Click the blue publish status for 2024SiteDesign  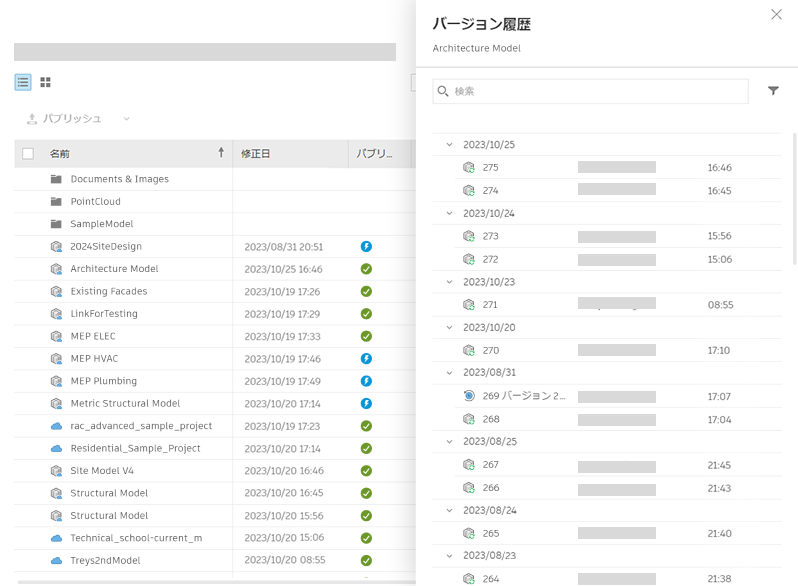pyautogui.click(x=366, y=246)
